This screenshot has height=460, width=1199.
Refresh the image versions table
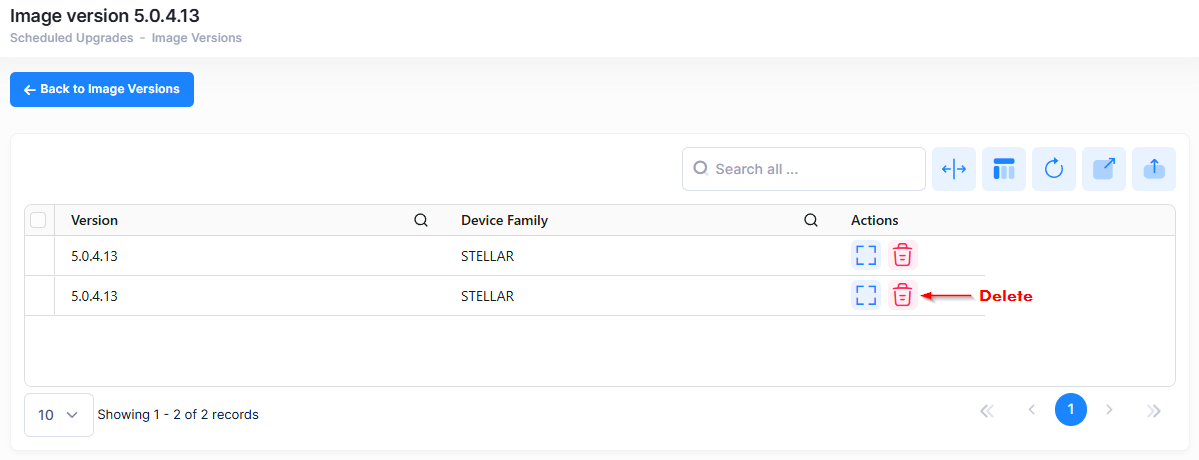click(1054, 169)
